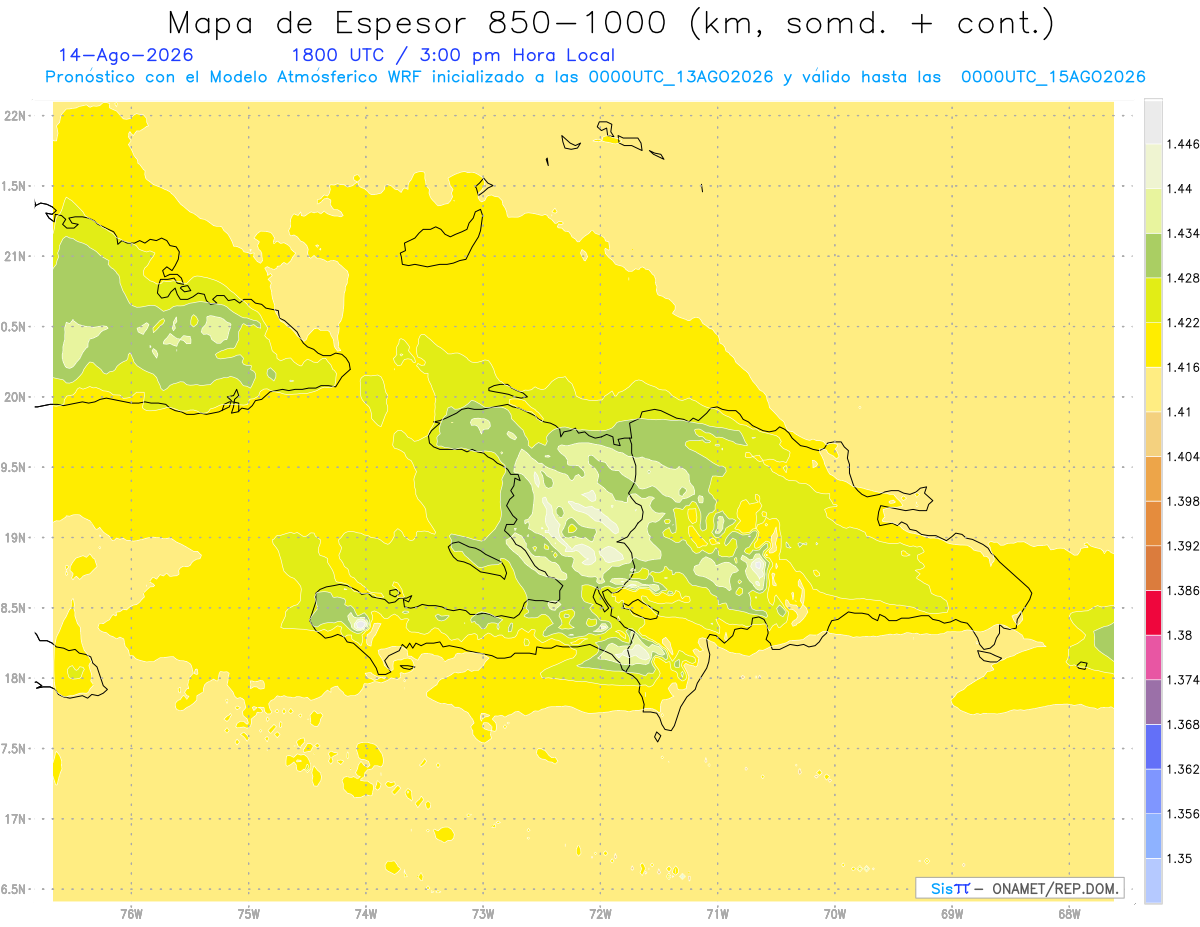Click the legend value '1.35'
Screen dimensions: 1200x927
click(x=1179, y=858)
